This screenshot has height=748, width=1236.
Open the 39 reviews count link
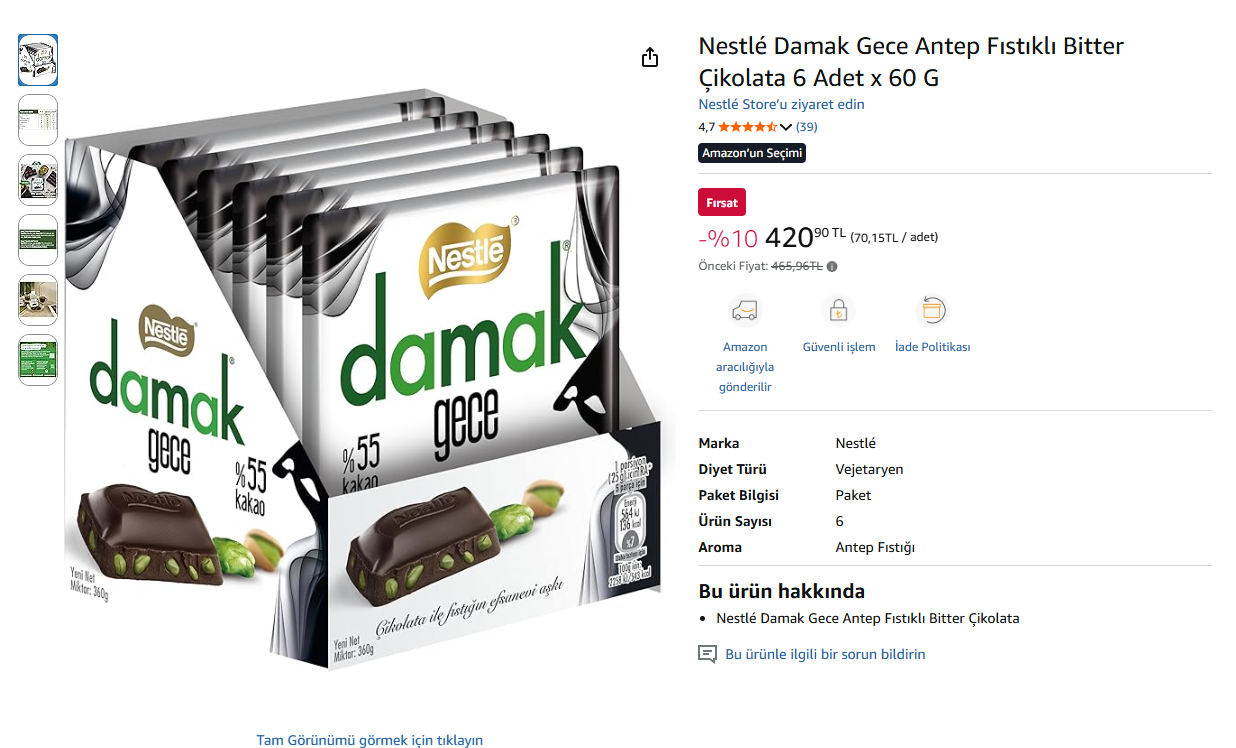click(806, 127)
